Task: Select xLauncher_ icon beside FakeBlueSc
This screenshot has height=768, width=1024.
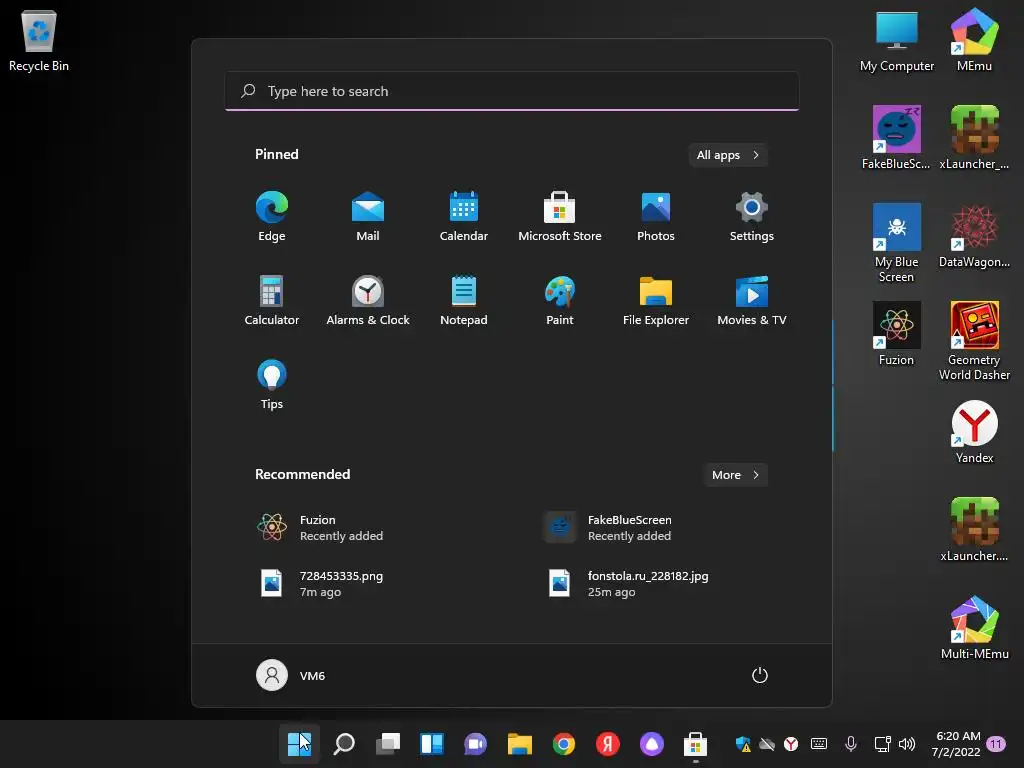Action: (x=974, y=138)
